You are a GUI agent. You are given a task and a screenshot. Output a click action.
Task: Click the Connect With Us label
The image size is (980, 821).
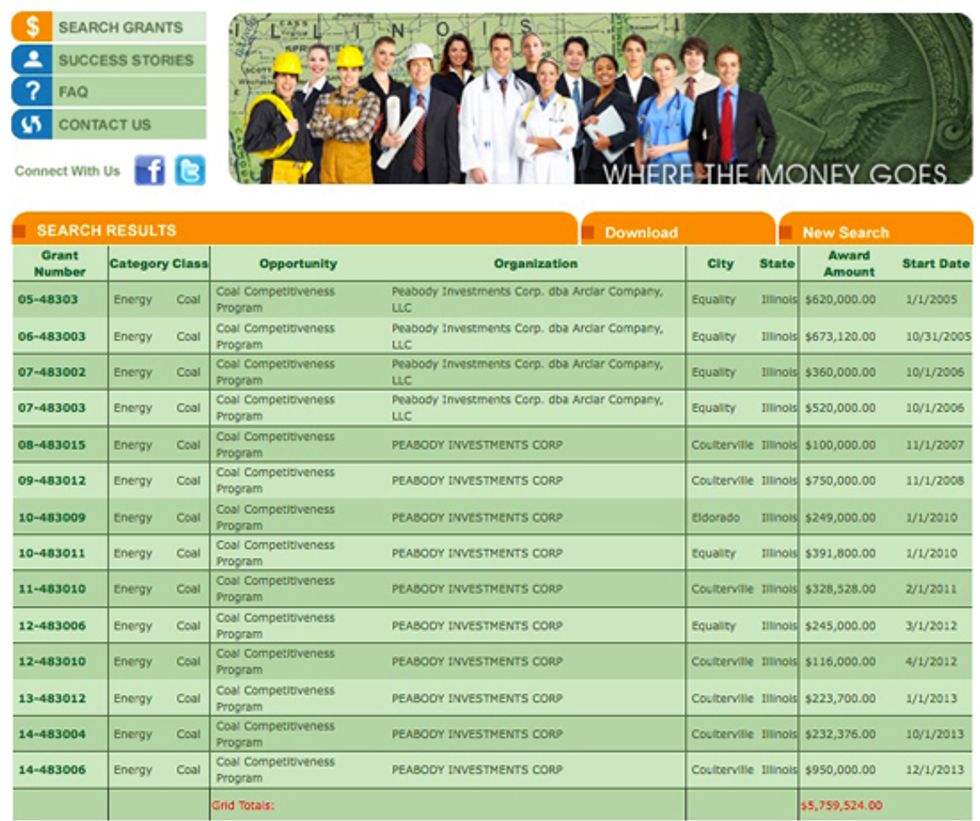pos(68,171)
